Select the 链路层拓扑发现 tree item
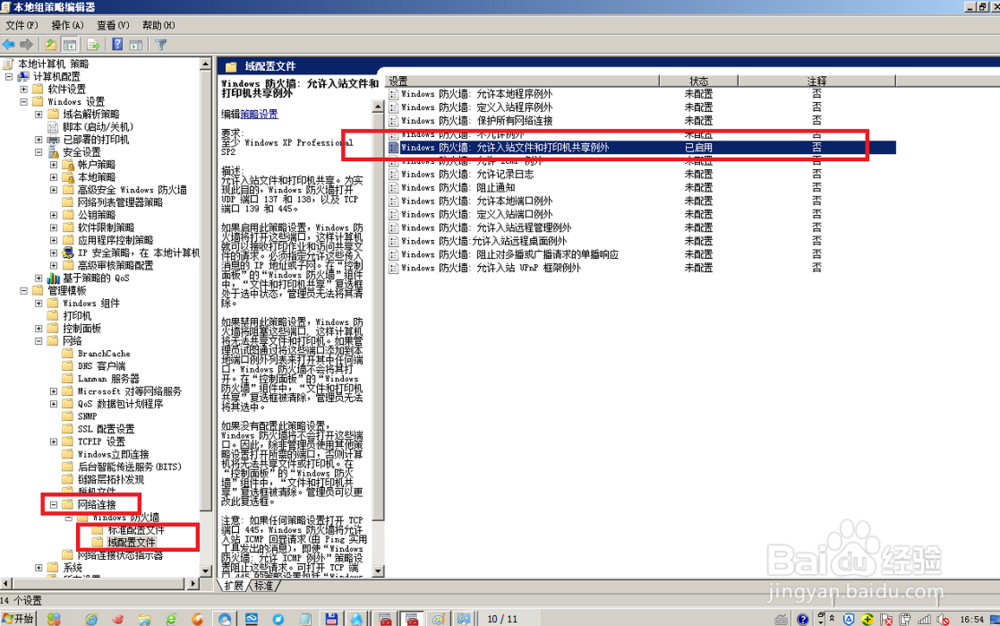The height and width of the screenshot is (626, 1000). pos(110,479)
